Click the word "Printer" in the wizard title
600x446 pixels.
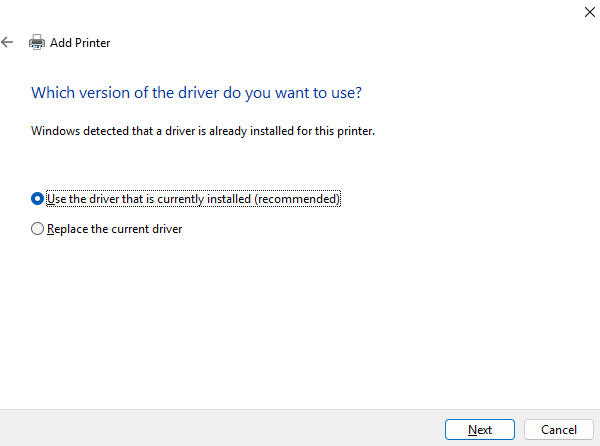click(x=93, y=43)
